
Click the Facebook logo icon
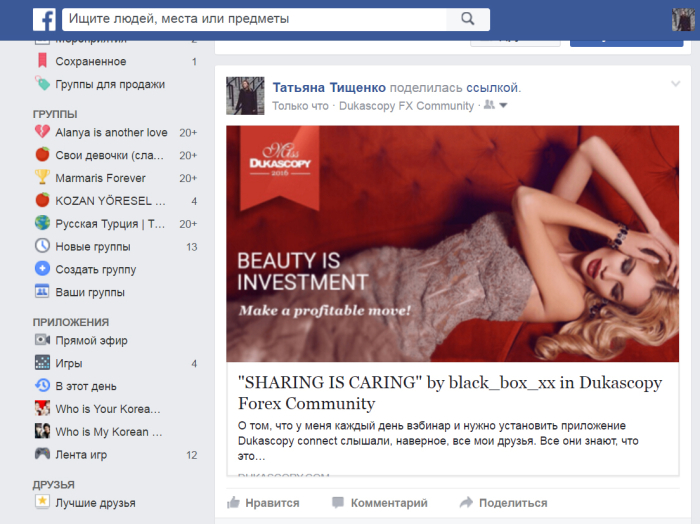point(44,20)
